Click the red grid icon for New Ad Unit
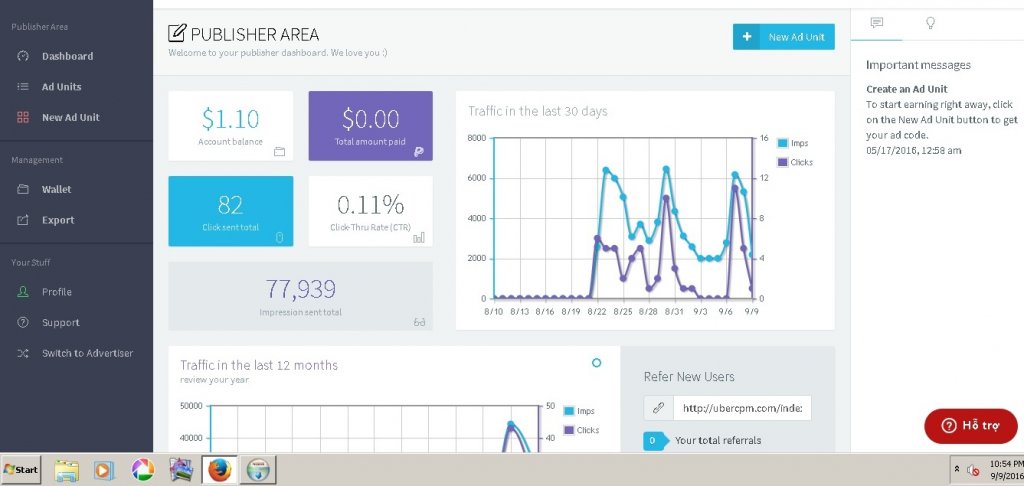Image resolution: width=1024 pixels, height=486 pixels. pos(23,118)
